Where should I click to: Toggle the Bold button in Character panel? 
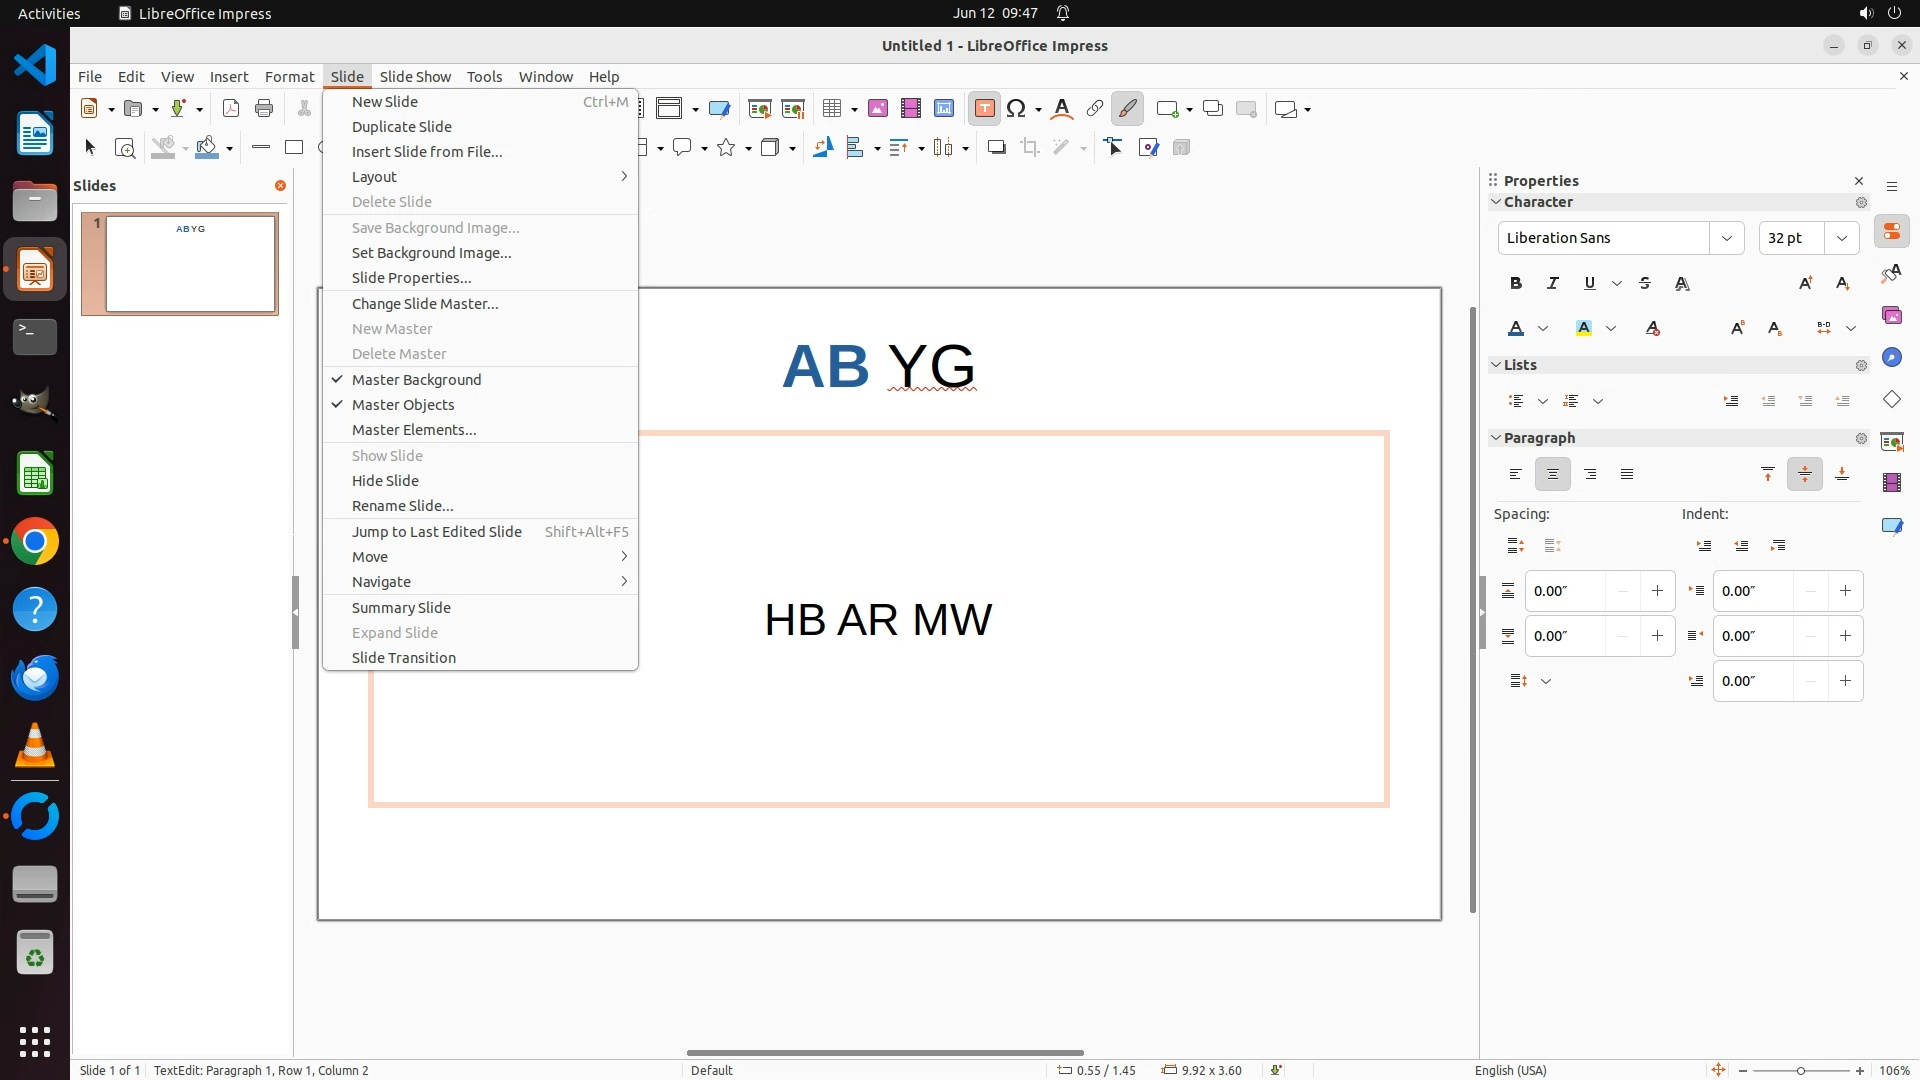(x=1516, y=284)
